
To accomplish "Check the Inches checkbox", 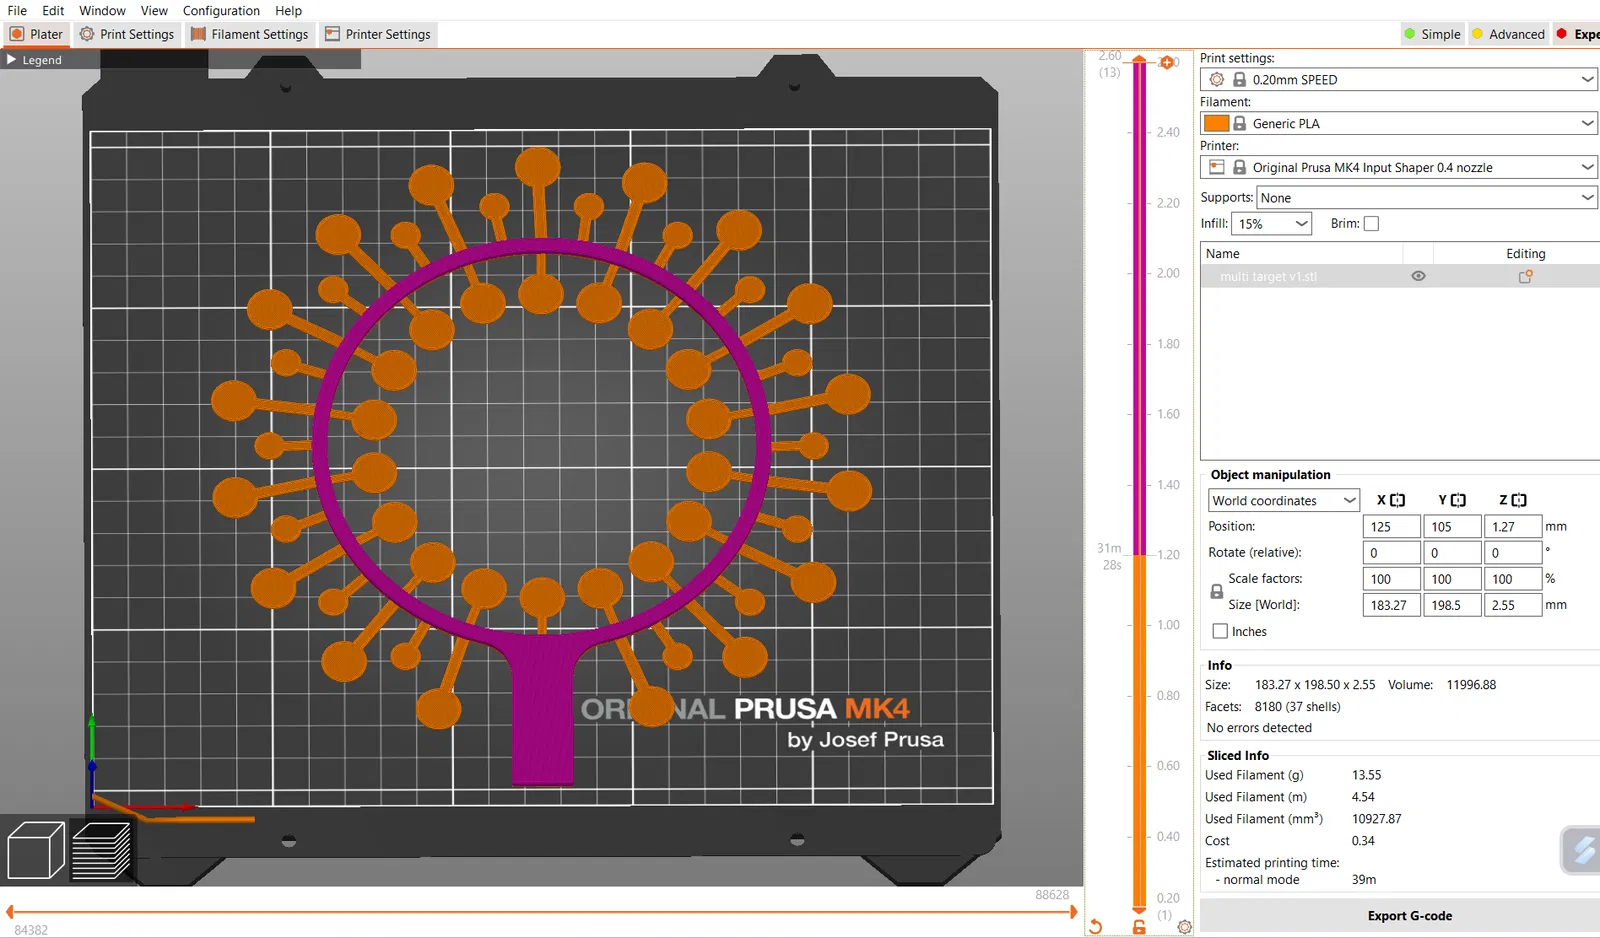I will click(x=1220, y=632).
